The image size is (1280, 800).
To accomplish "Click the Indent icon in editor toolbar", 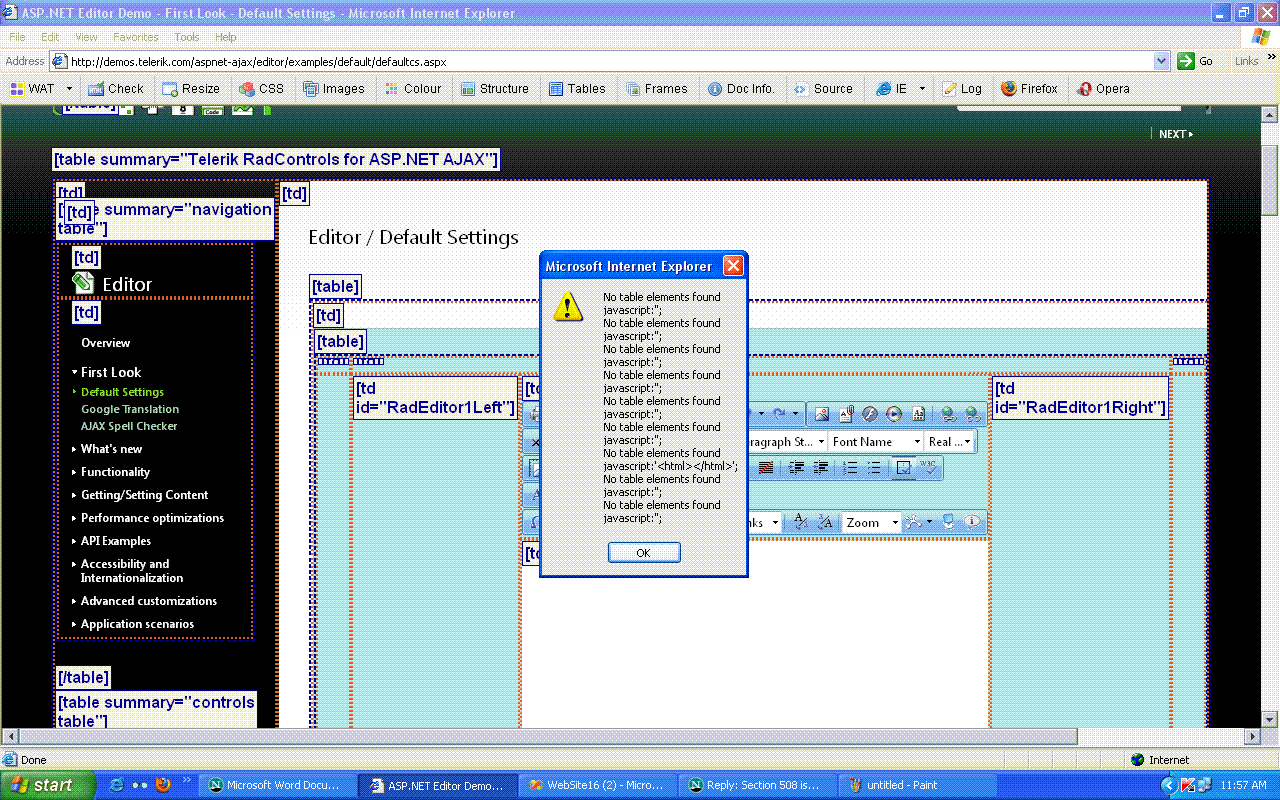I will click(797, 468).
